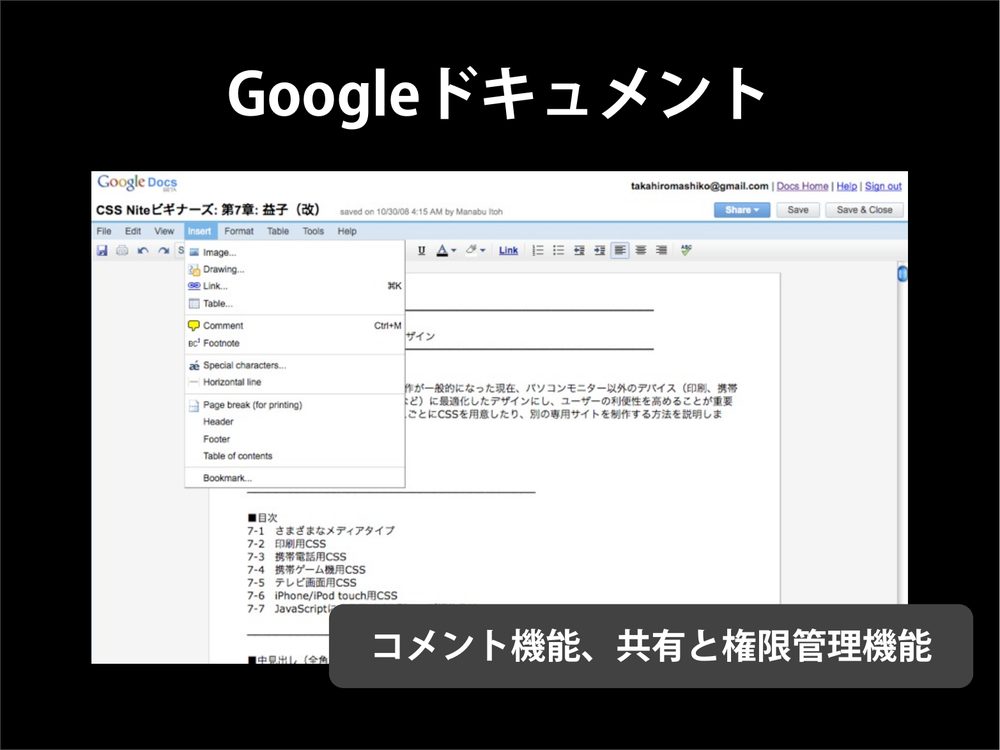Decrease indent using toolbar icon
The height and width of the screenshot is (750, 1000).
pyautogui.click(x=579, y=251)
